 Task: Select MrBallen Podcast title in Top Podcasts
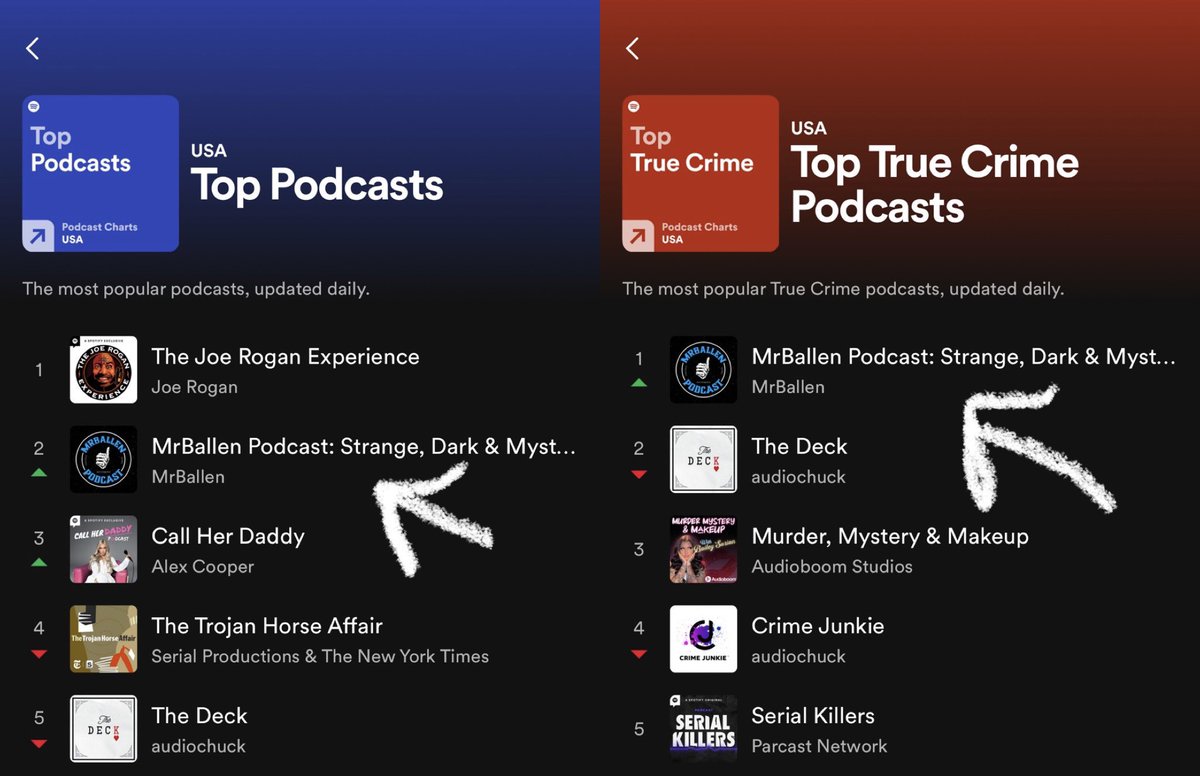pos(364,446)
